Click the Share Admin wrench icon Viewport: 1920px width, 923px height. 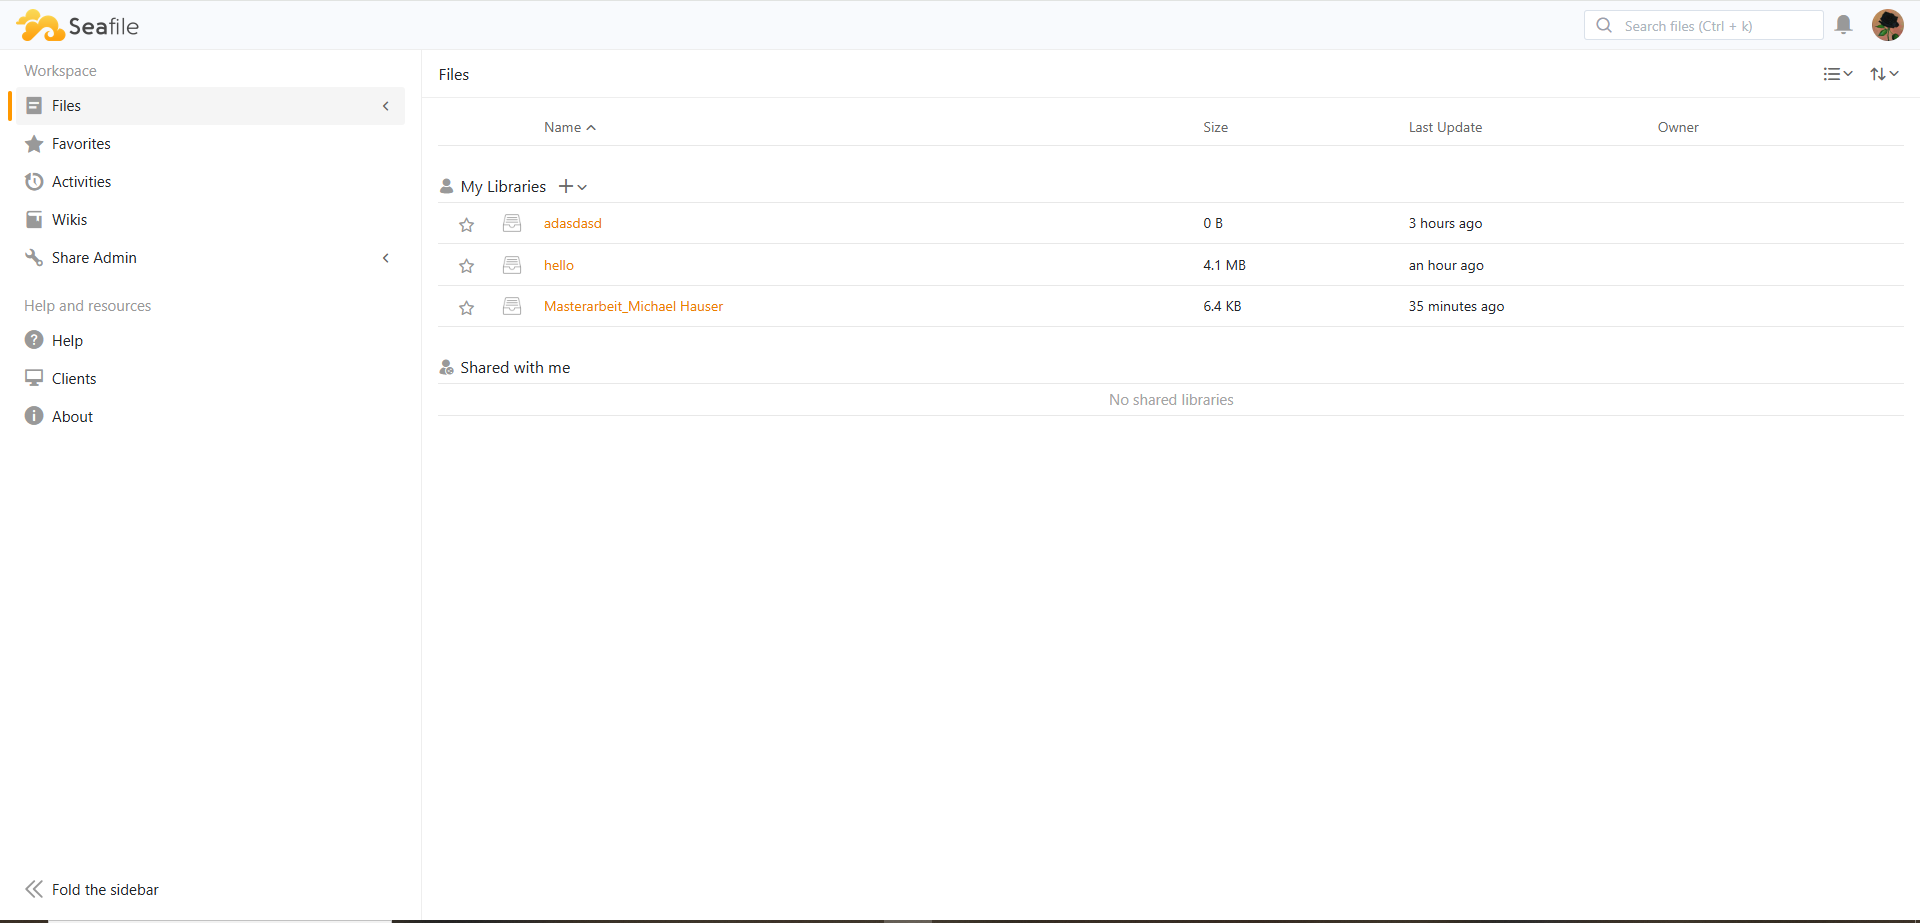pyautogui.click(x=34, y=258)
